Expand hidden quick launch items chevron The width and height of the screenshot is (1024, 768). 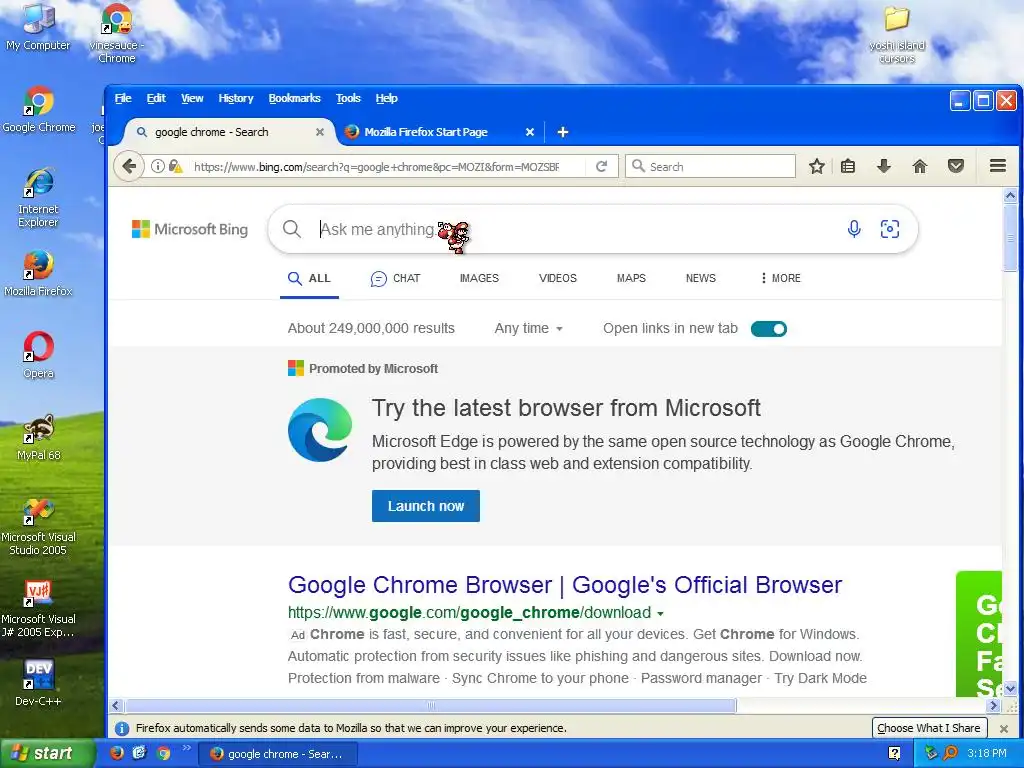pyautogui.click(x=187, y=748)
